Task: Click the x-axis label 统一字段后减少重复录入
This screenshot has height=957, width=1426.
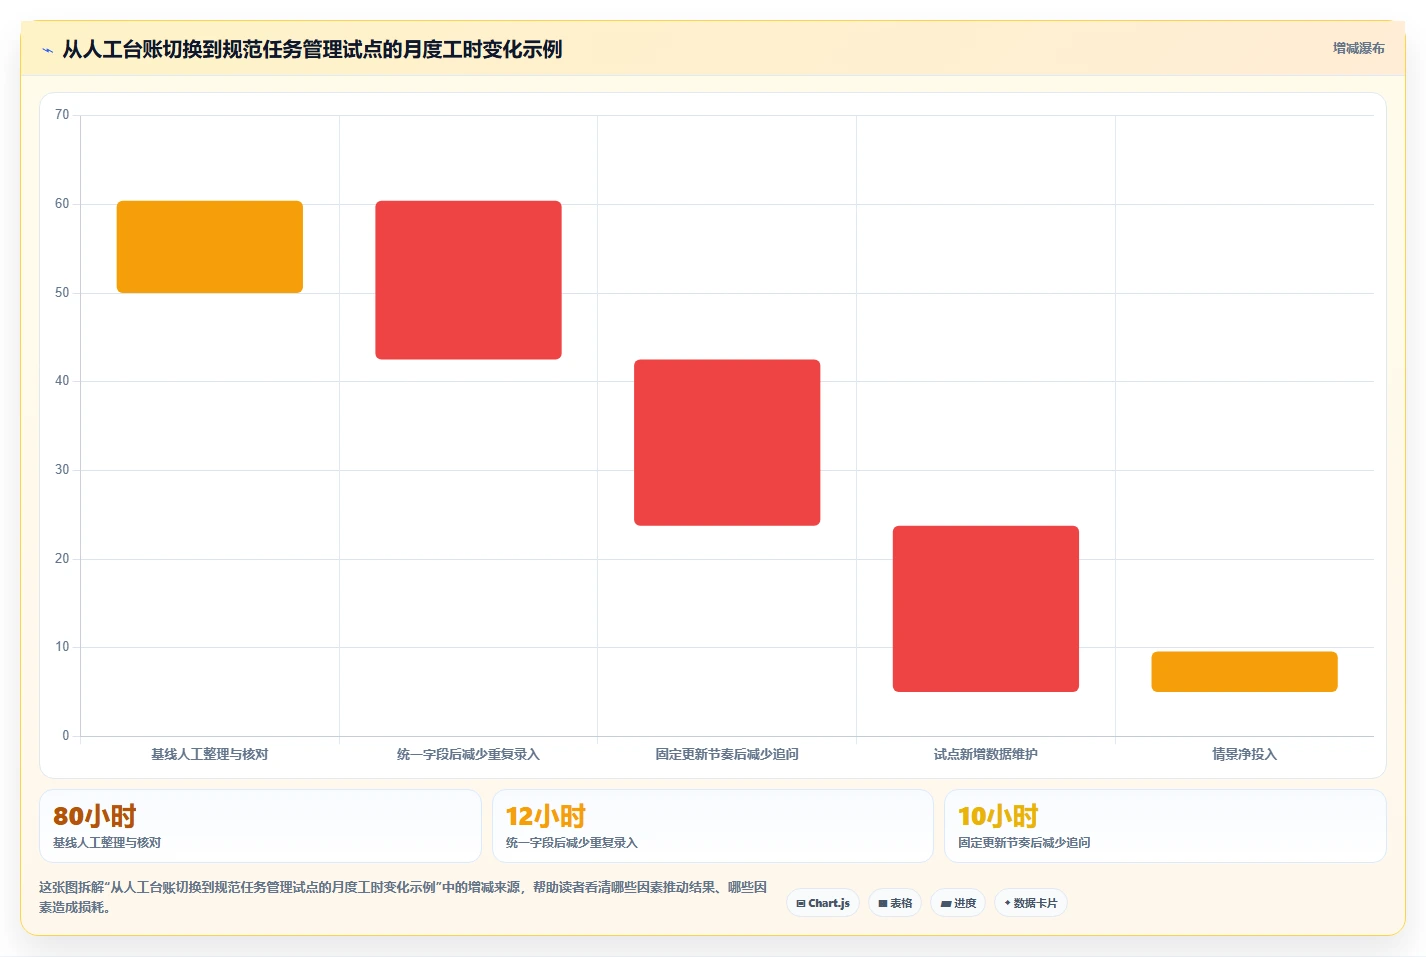Action: point(468,754)
